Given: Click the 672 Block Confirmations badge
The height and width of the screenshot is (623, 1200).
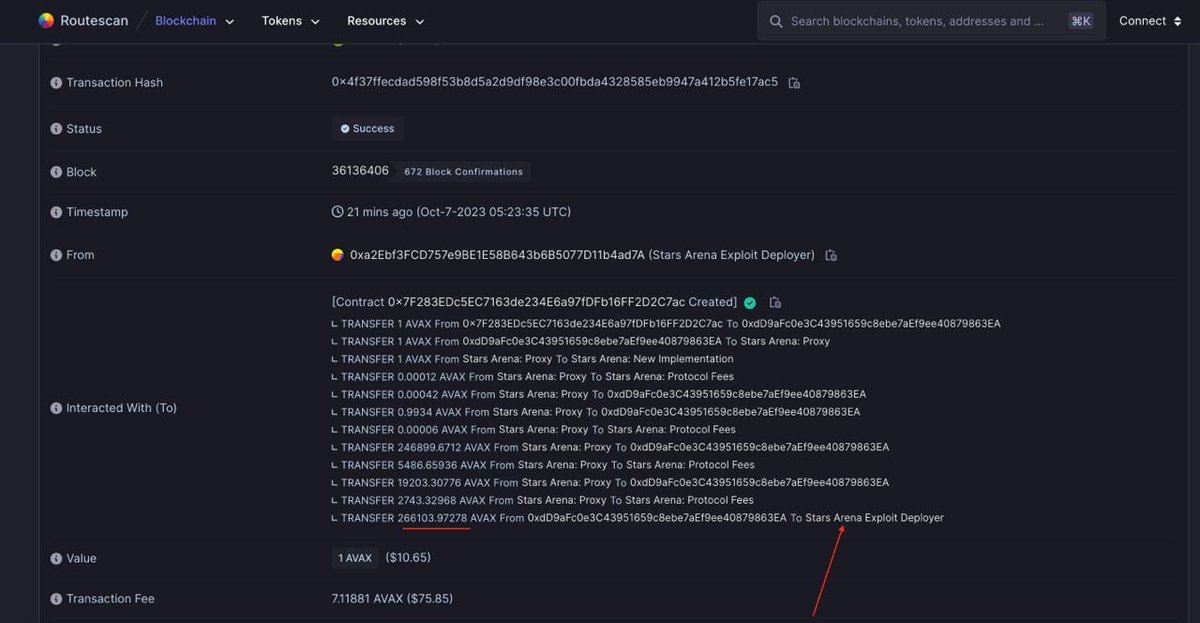Looking at the screenshot, I should tap(463, 172).
